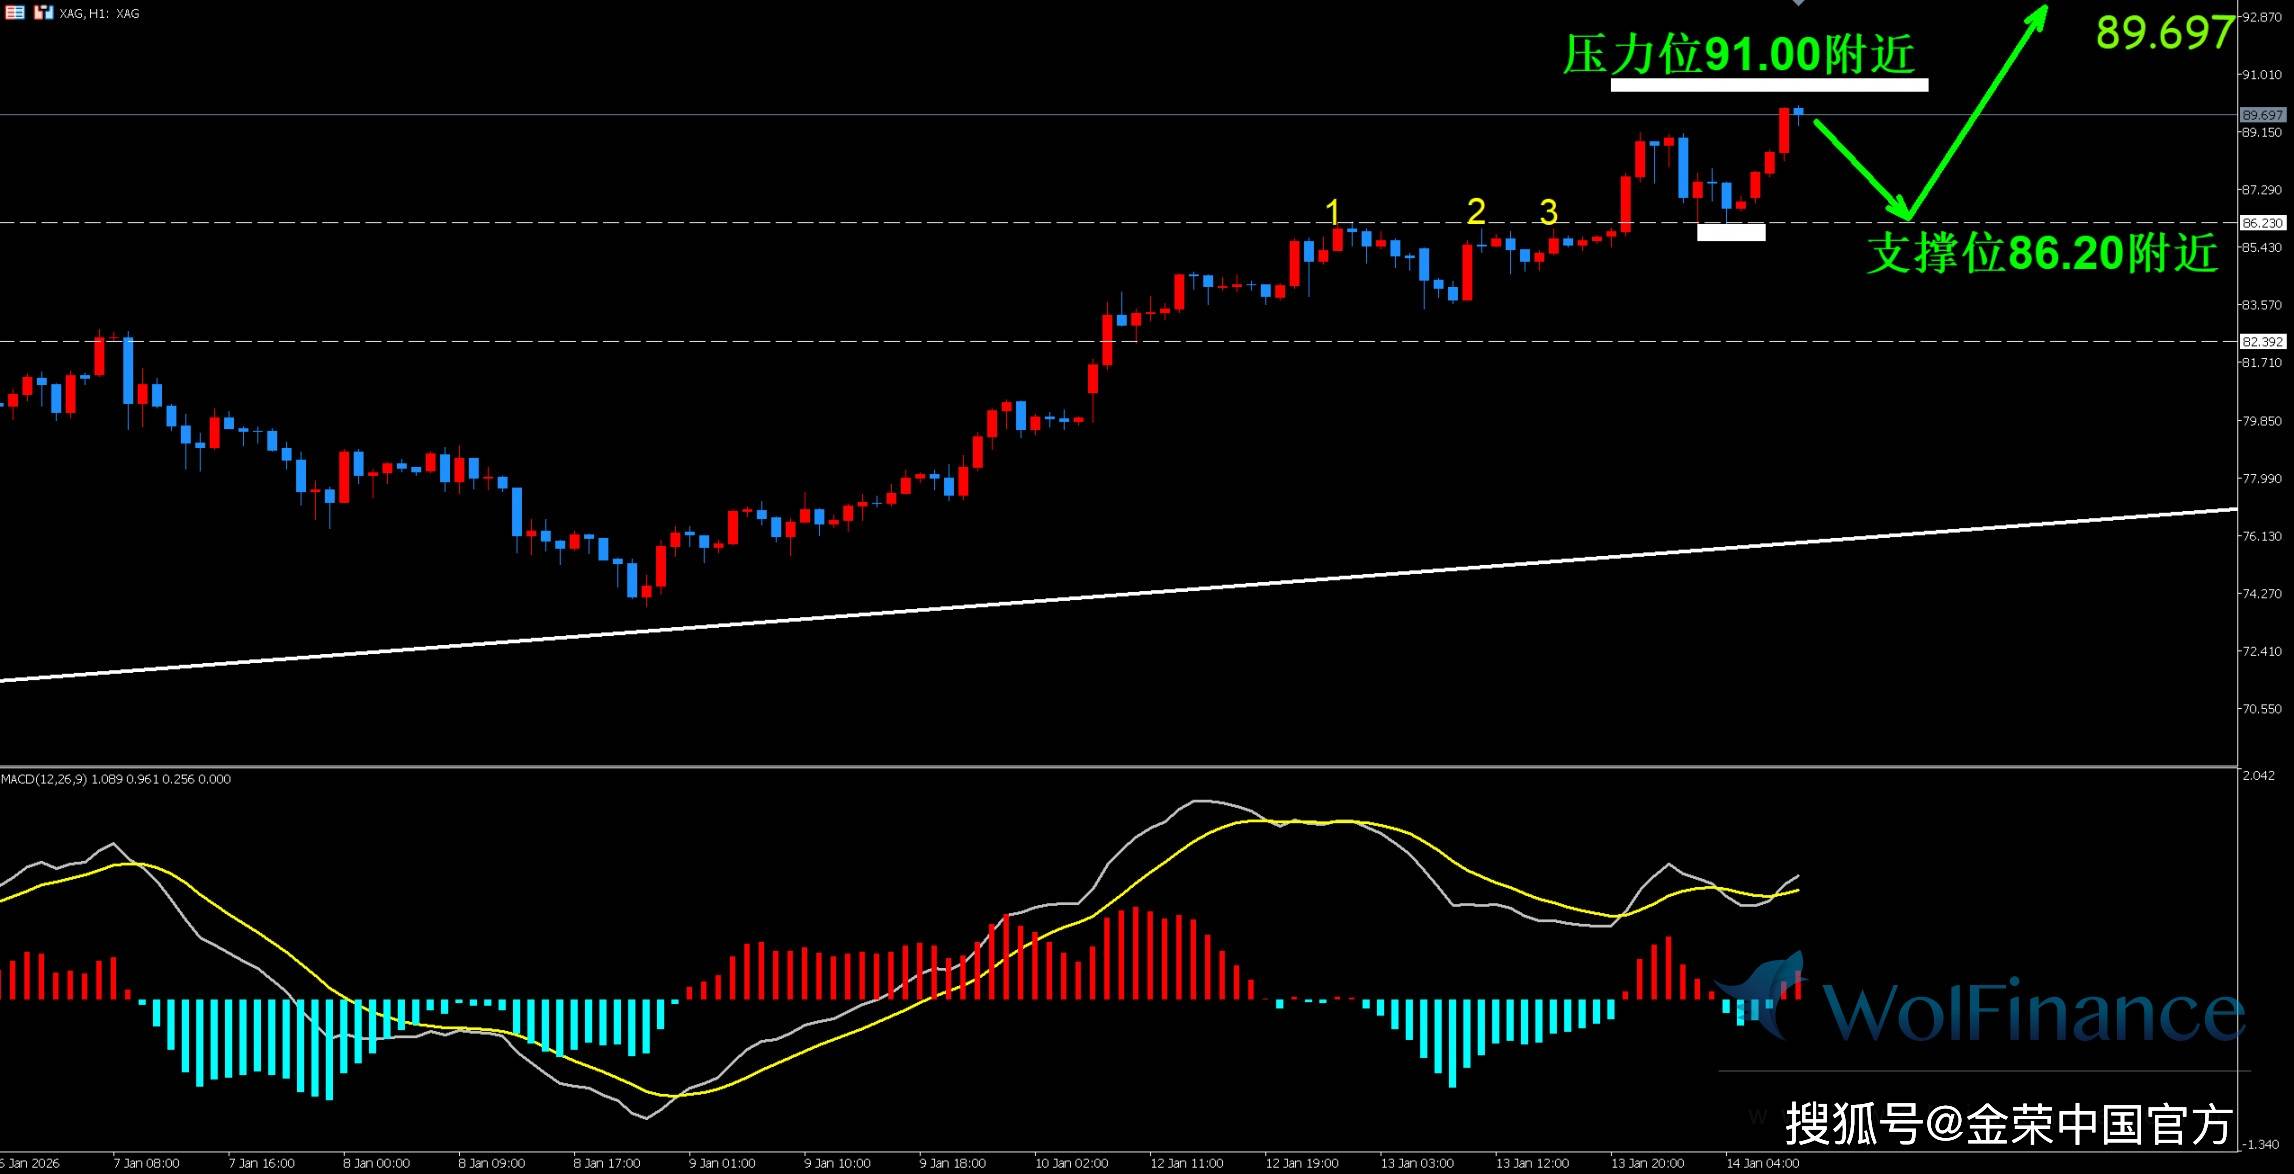Screen dimensions: 2294x1174
Task: Select the 压力位91.00附近 text label
Action: [1738, 54]
